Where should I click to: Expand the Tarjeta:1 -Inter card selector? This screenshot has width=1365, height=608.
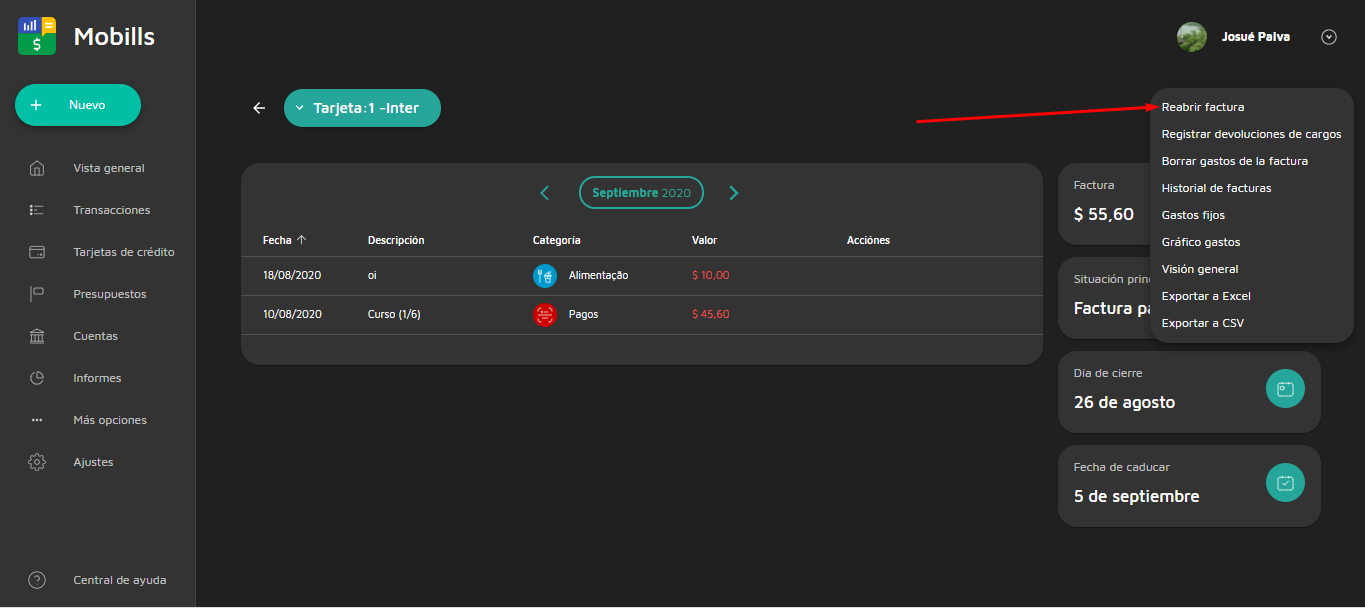tap(362, 108)
